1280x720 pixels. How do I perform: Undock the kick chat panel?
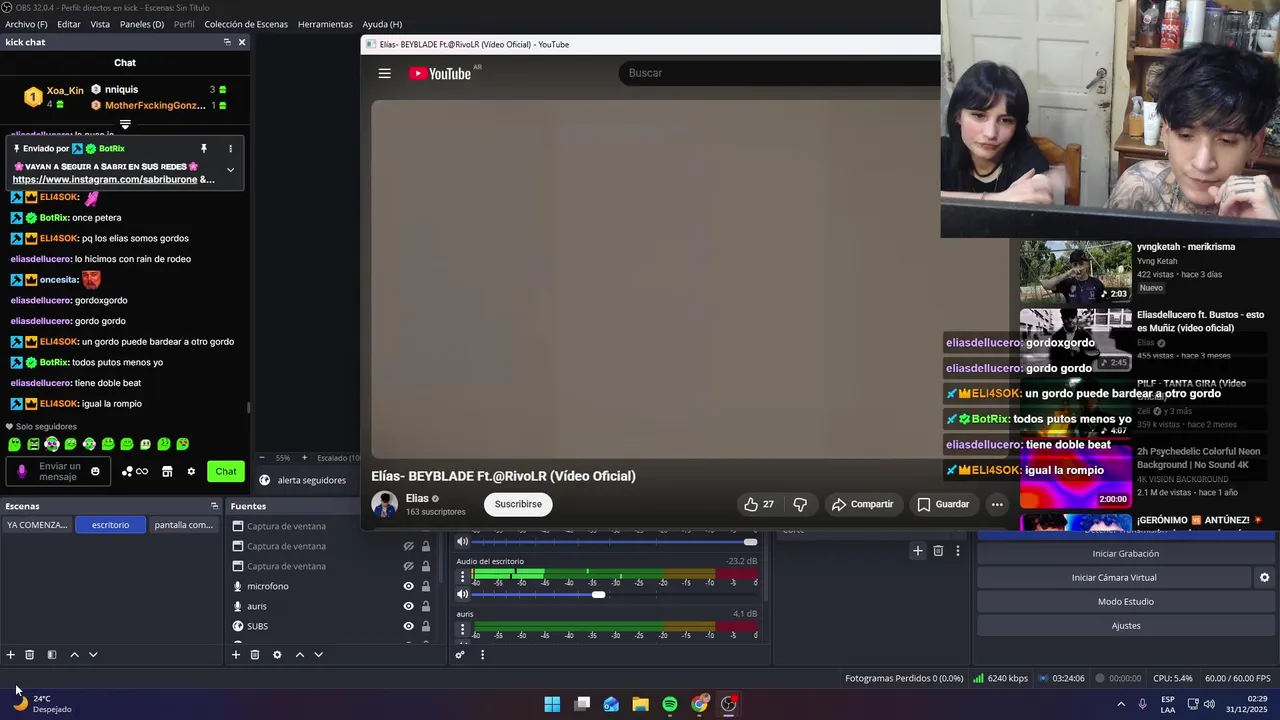(x=227, y=42)
